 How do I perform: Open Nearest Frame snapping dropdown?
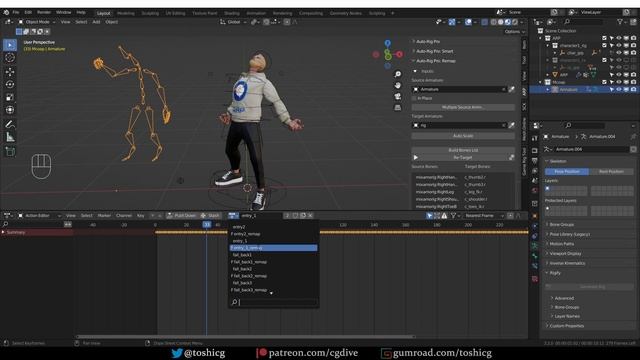coord(482,216)
